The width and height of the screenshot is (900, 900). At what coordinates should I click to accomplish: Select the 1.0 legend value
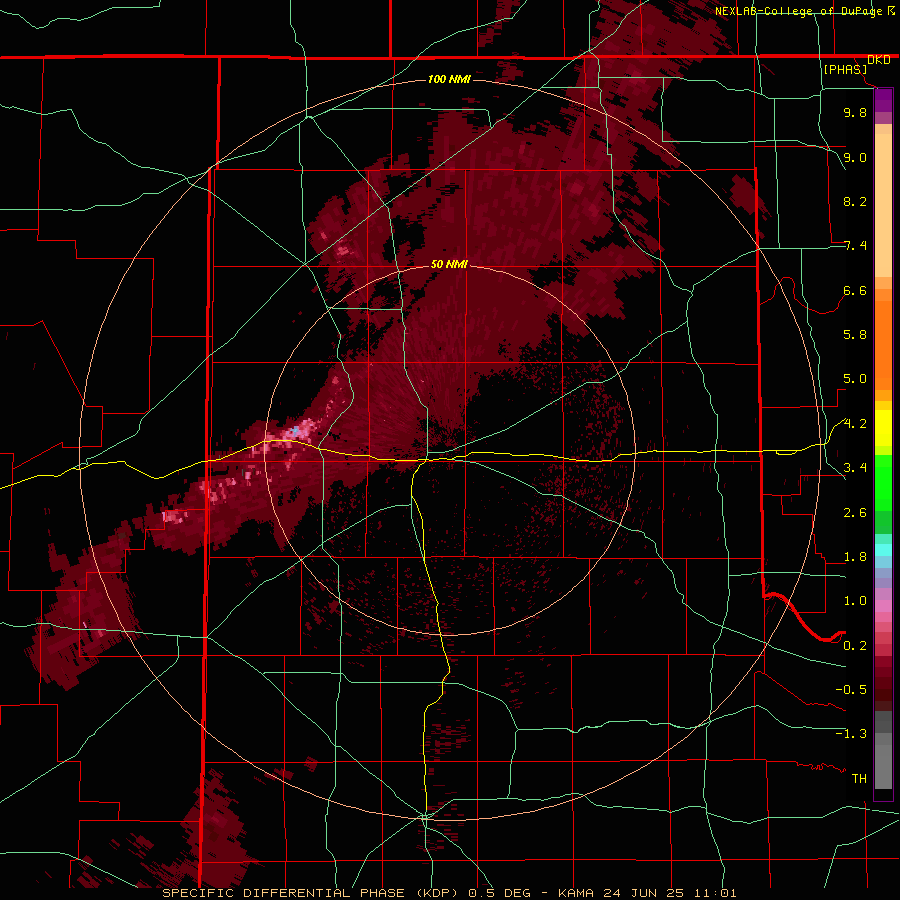[855, 601]
